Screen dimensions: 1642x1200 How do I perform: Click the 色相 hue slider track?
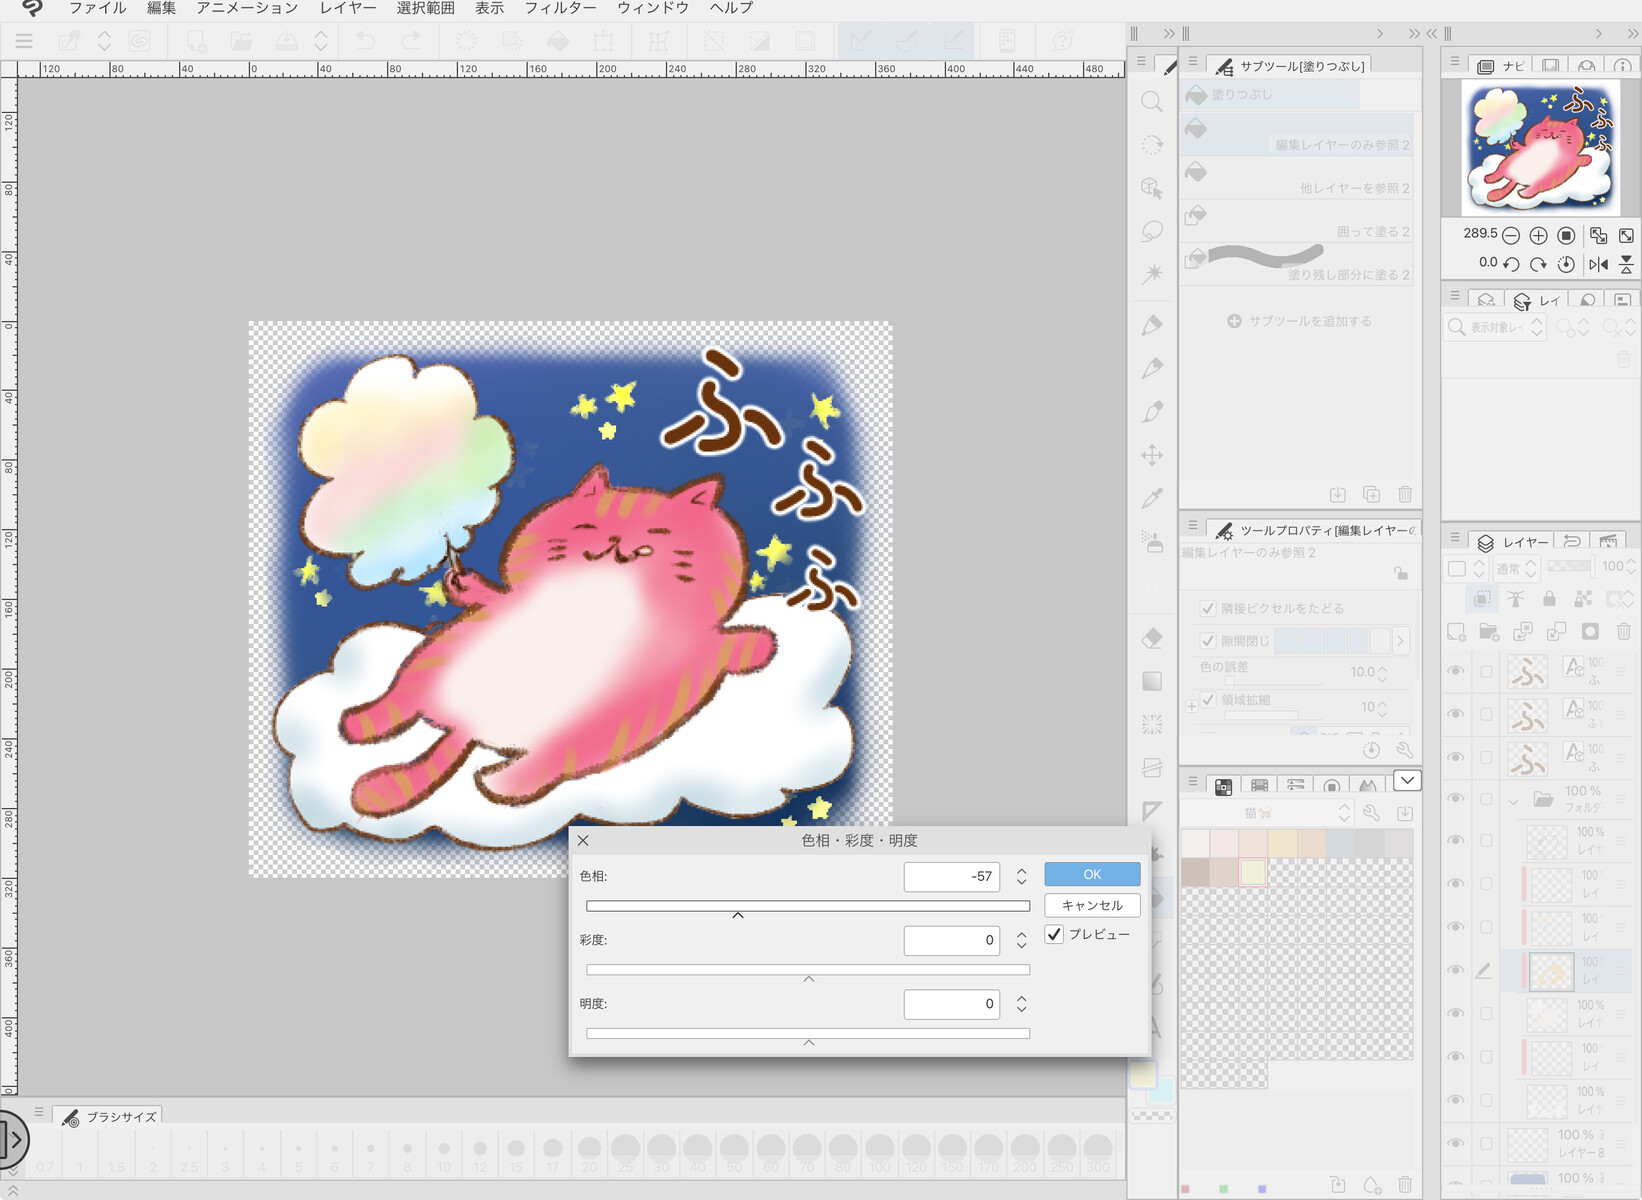point(807,906)
